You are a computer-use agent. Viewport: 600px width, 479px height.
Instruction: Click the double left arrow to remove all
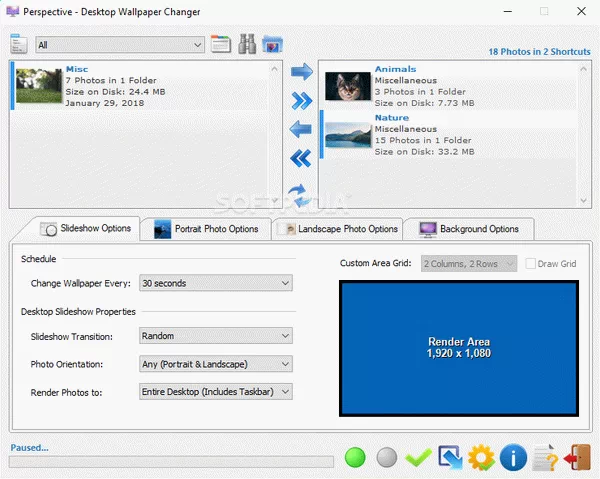[x=301, y=158]
